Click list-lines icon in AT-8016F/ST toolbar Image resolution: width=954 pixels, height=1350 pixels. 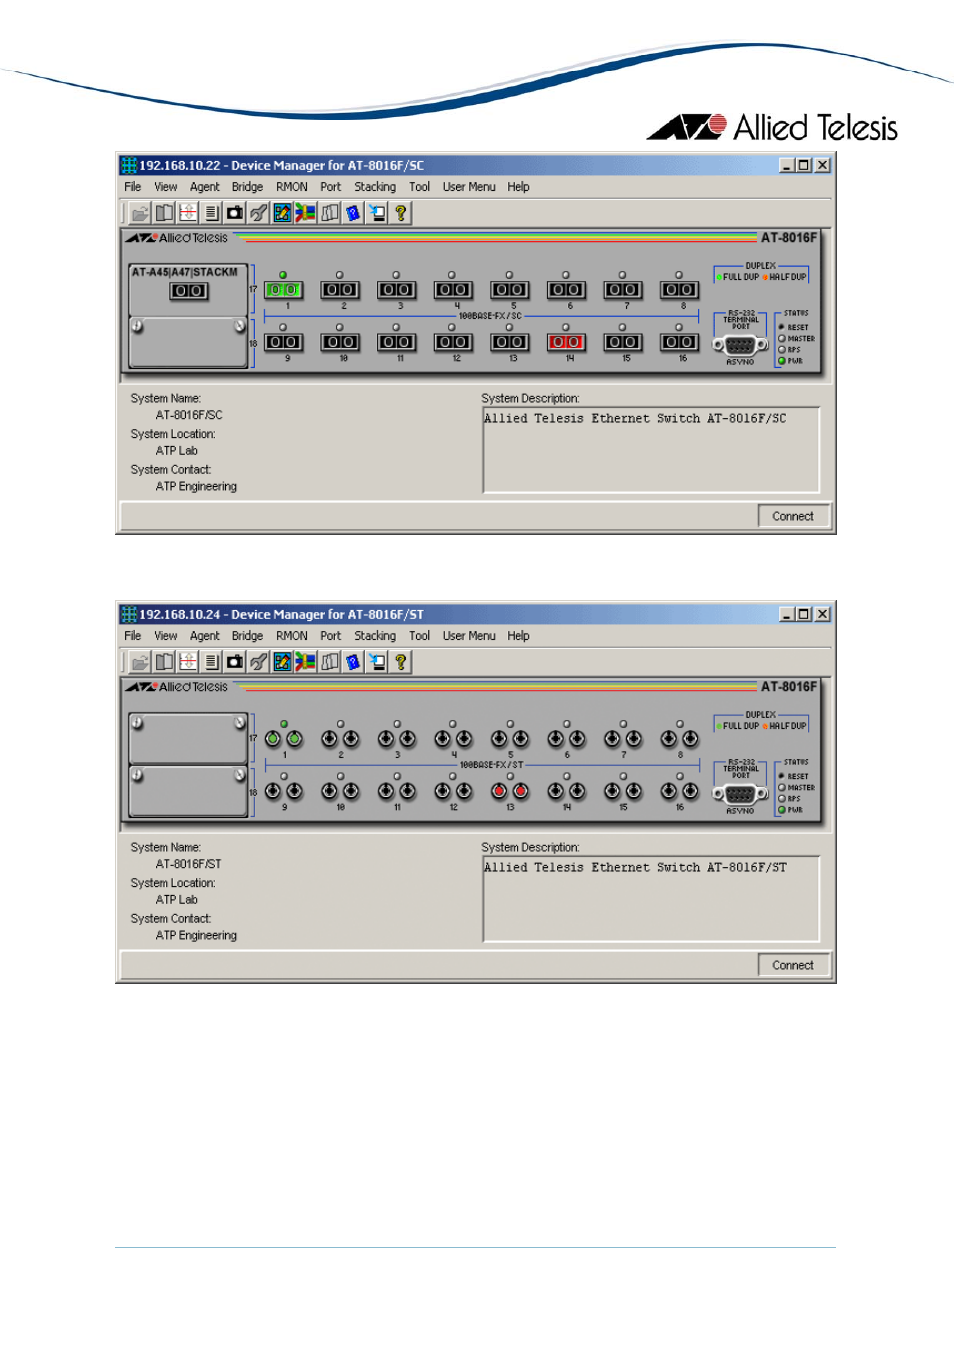click(x=211, y=662)
